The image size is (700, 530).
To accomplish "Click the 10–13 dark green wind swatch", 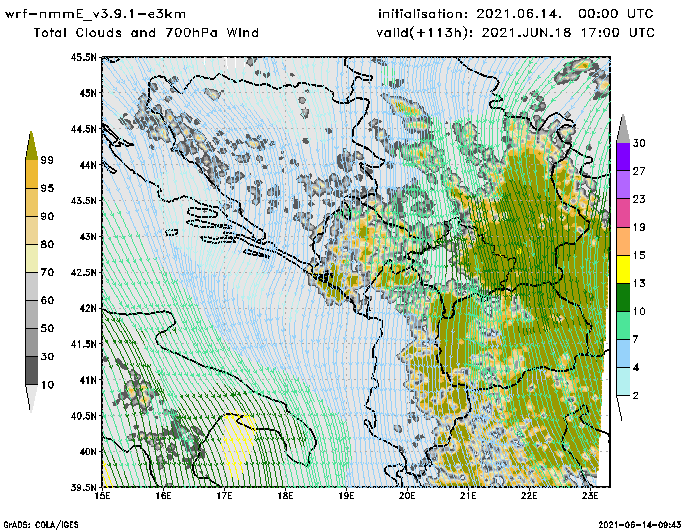I will (623, 297).
